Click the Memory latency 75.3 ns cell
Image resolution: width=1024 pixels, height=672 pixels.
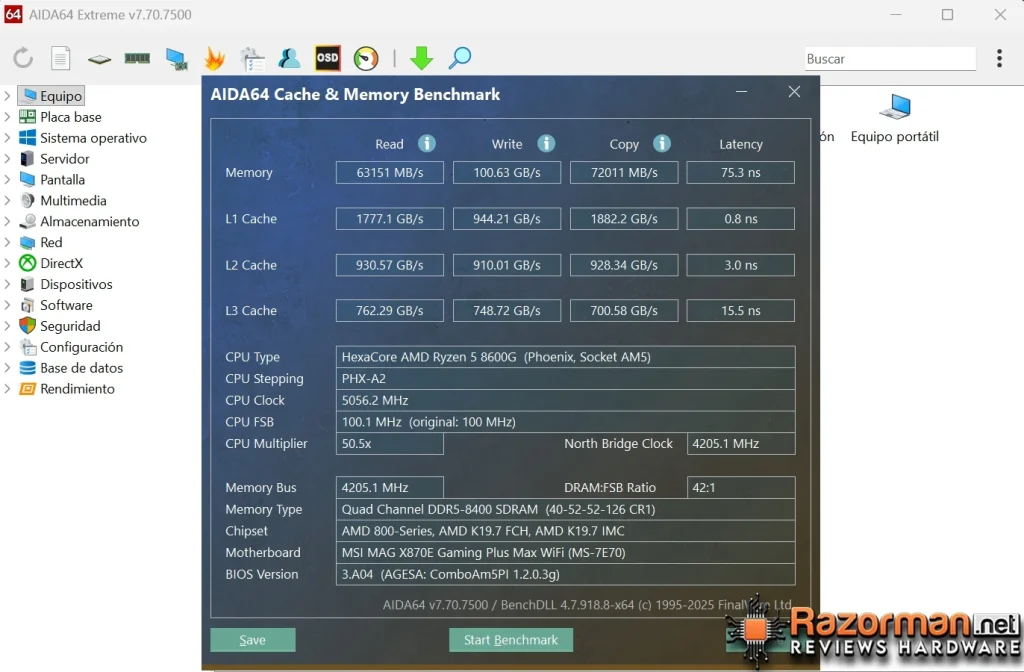[741, 172]
